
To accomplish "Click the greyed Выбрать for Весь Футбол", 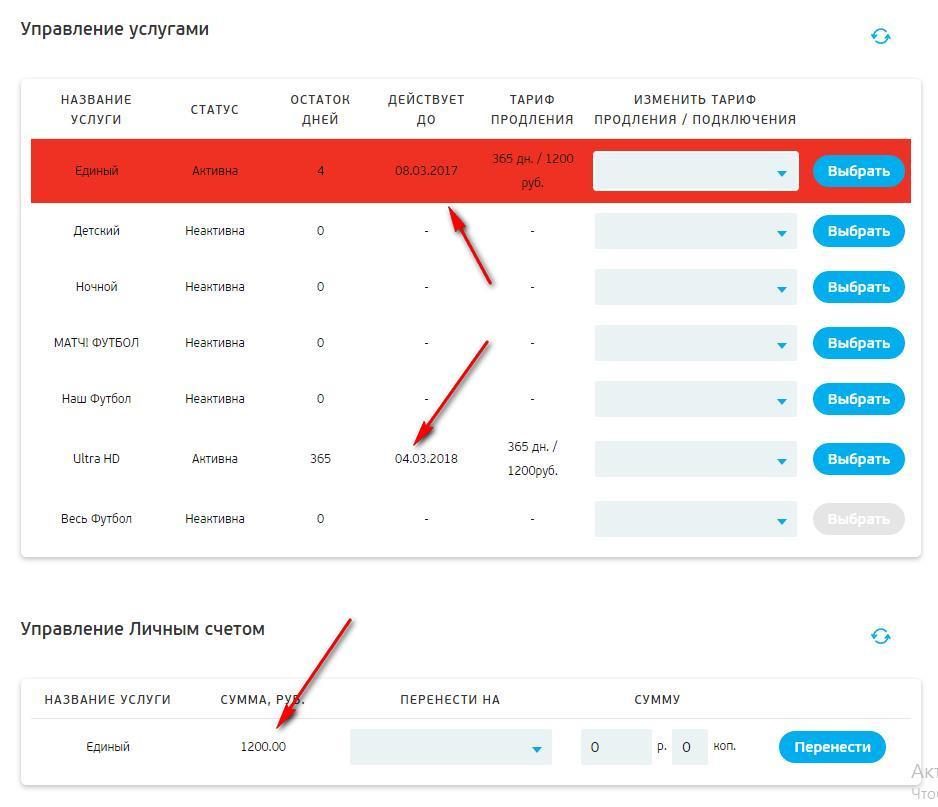I will [858, 519].
